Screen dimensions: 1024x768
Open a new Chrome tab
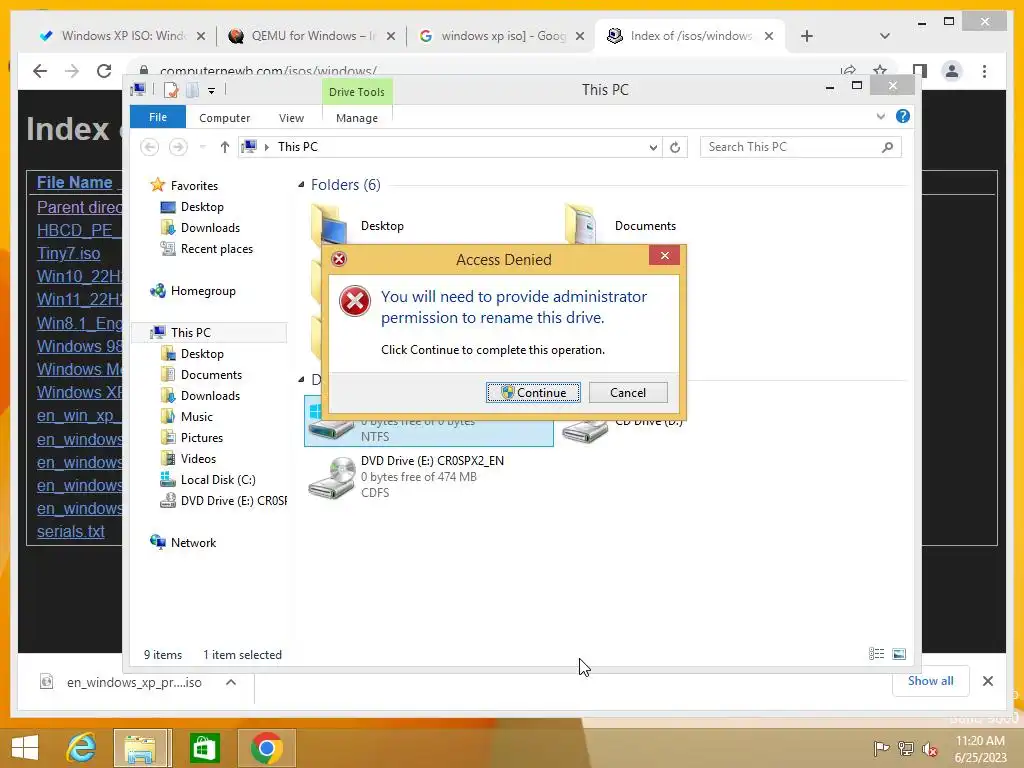[x=807, y=36]
